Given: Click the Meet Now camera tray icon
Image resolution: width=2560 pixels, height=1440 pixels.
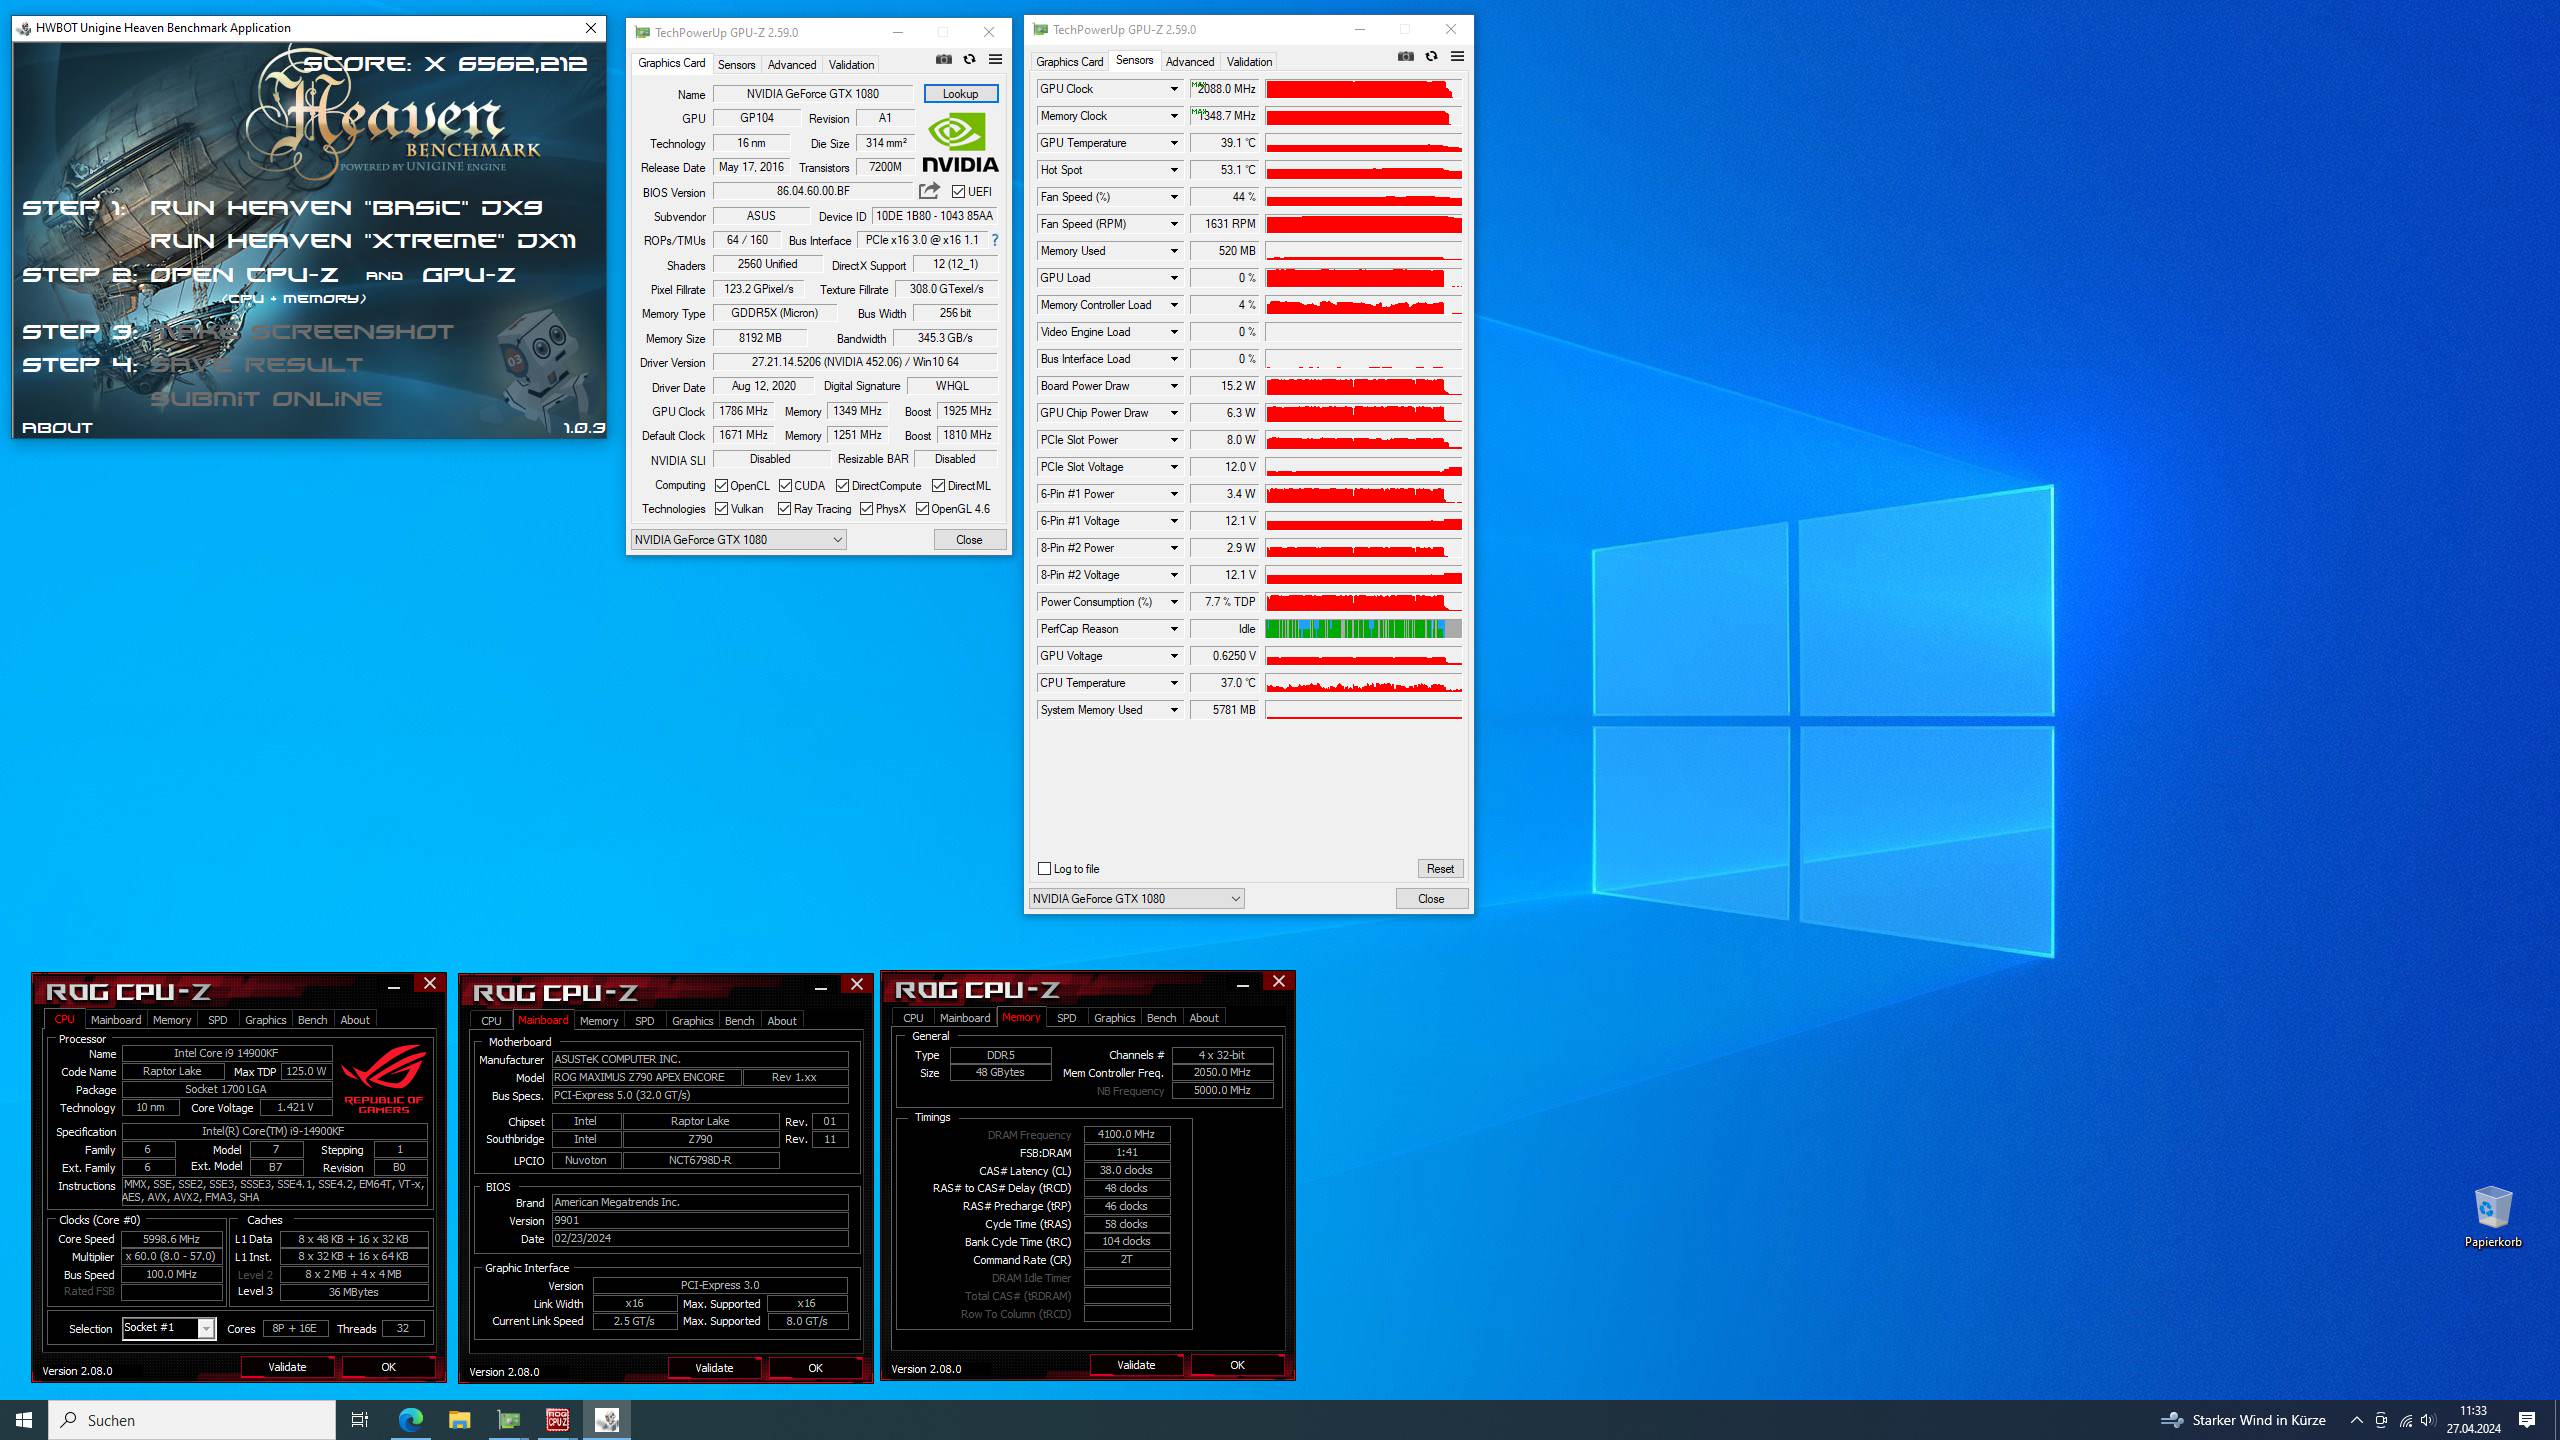Looking at the screenshot, I should pyautogui.click(x=2381, y=1420).
